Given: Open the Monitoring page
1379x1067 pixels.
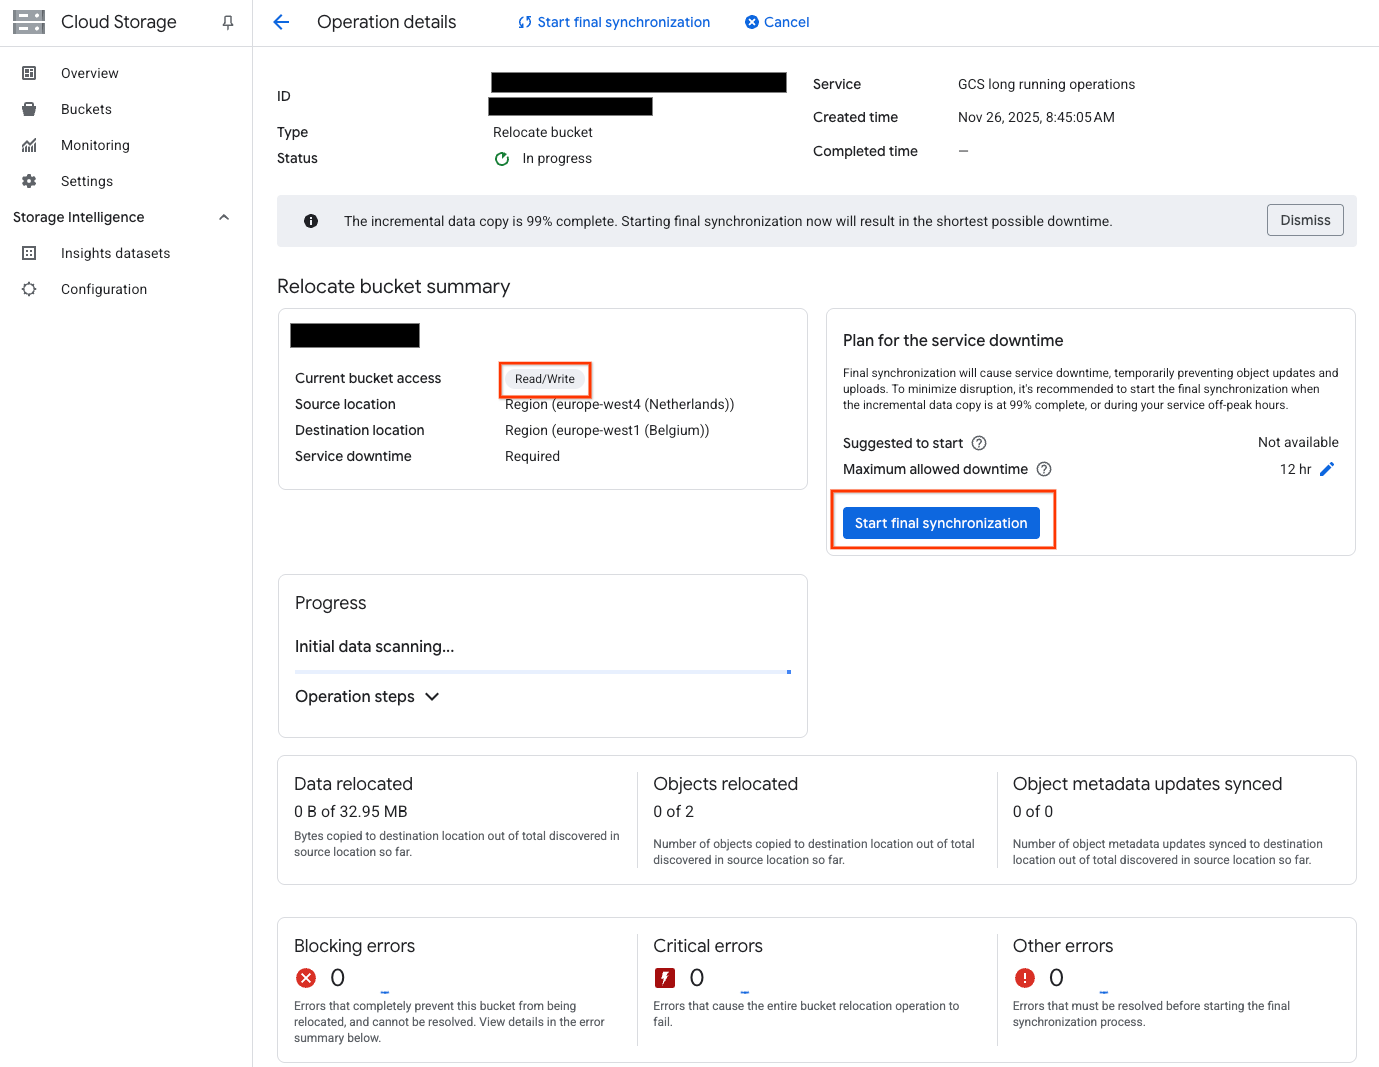Looking at the screenshot, I should click(95, 145).
